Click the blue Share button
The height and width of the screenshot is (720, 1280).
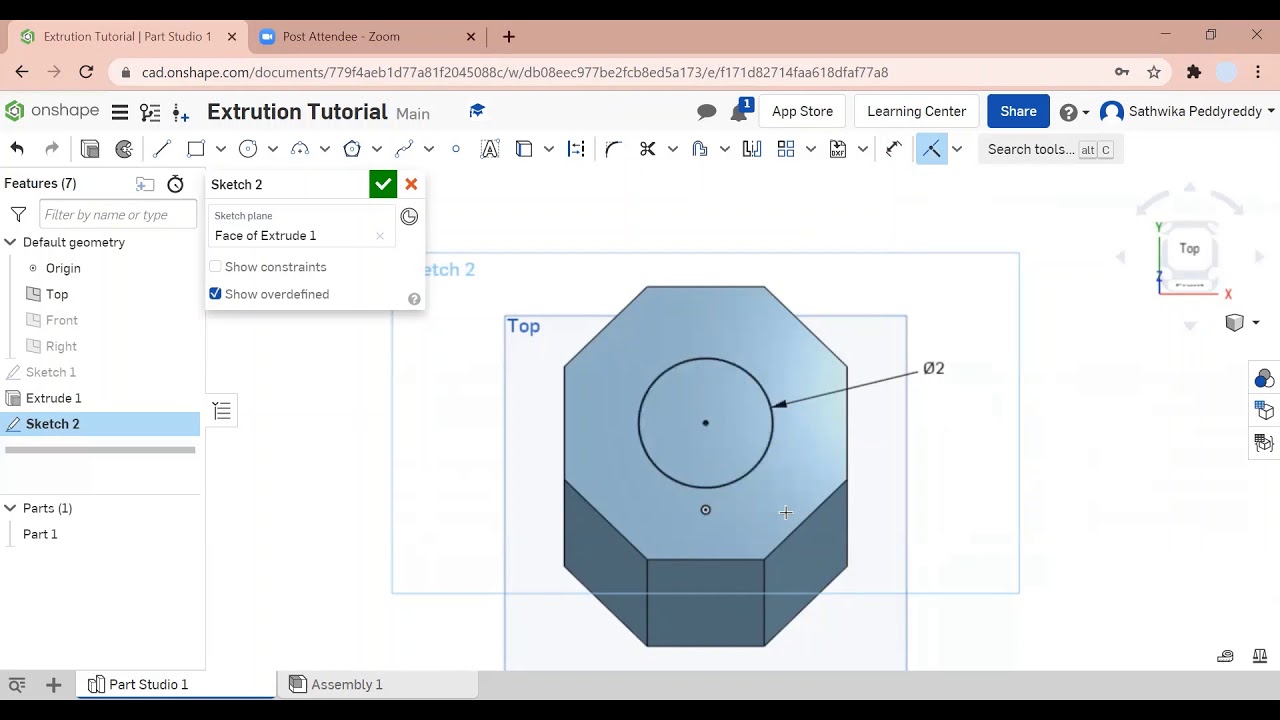click(x=1018, y=111)
